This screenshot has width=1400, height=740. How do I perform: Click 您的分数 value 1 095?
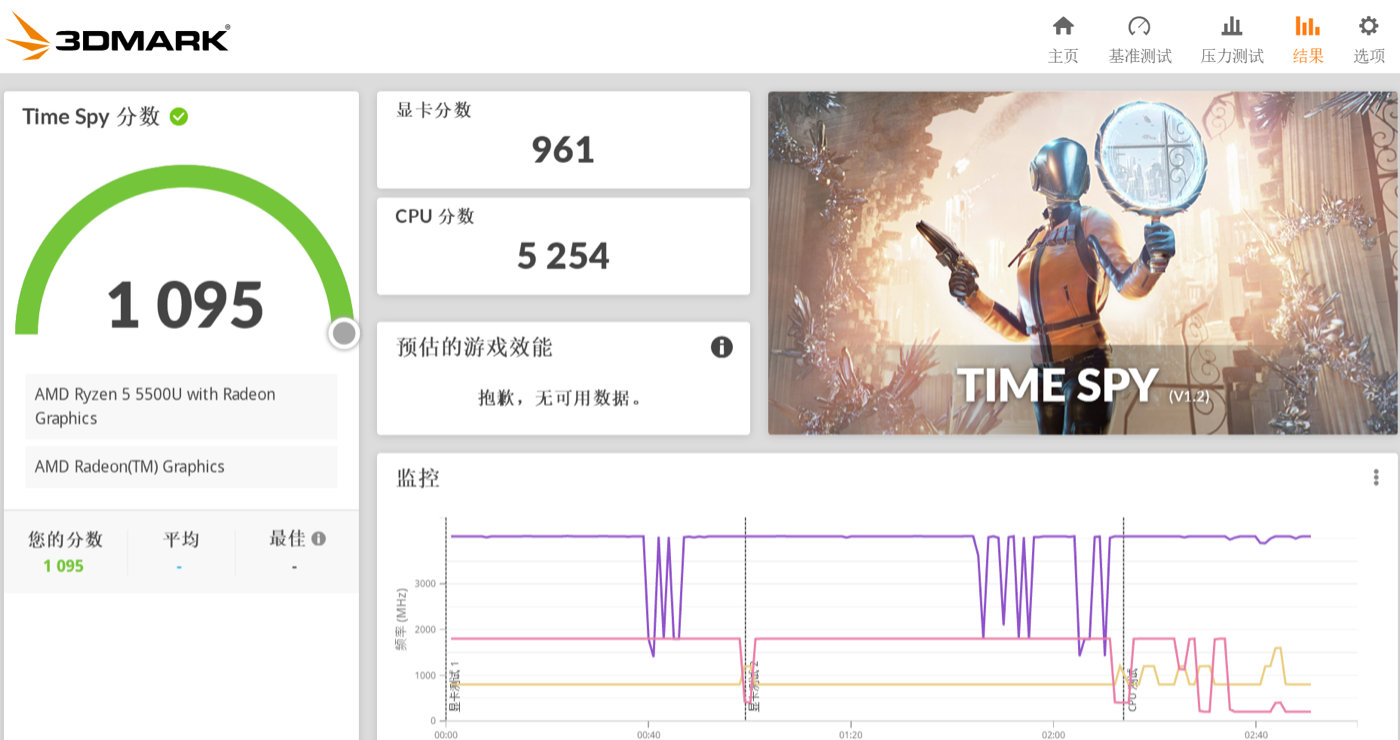pos(64,566)
